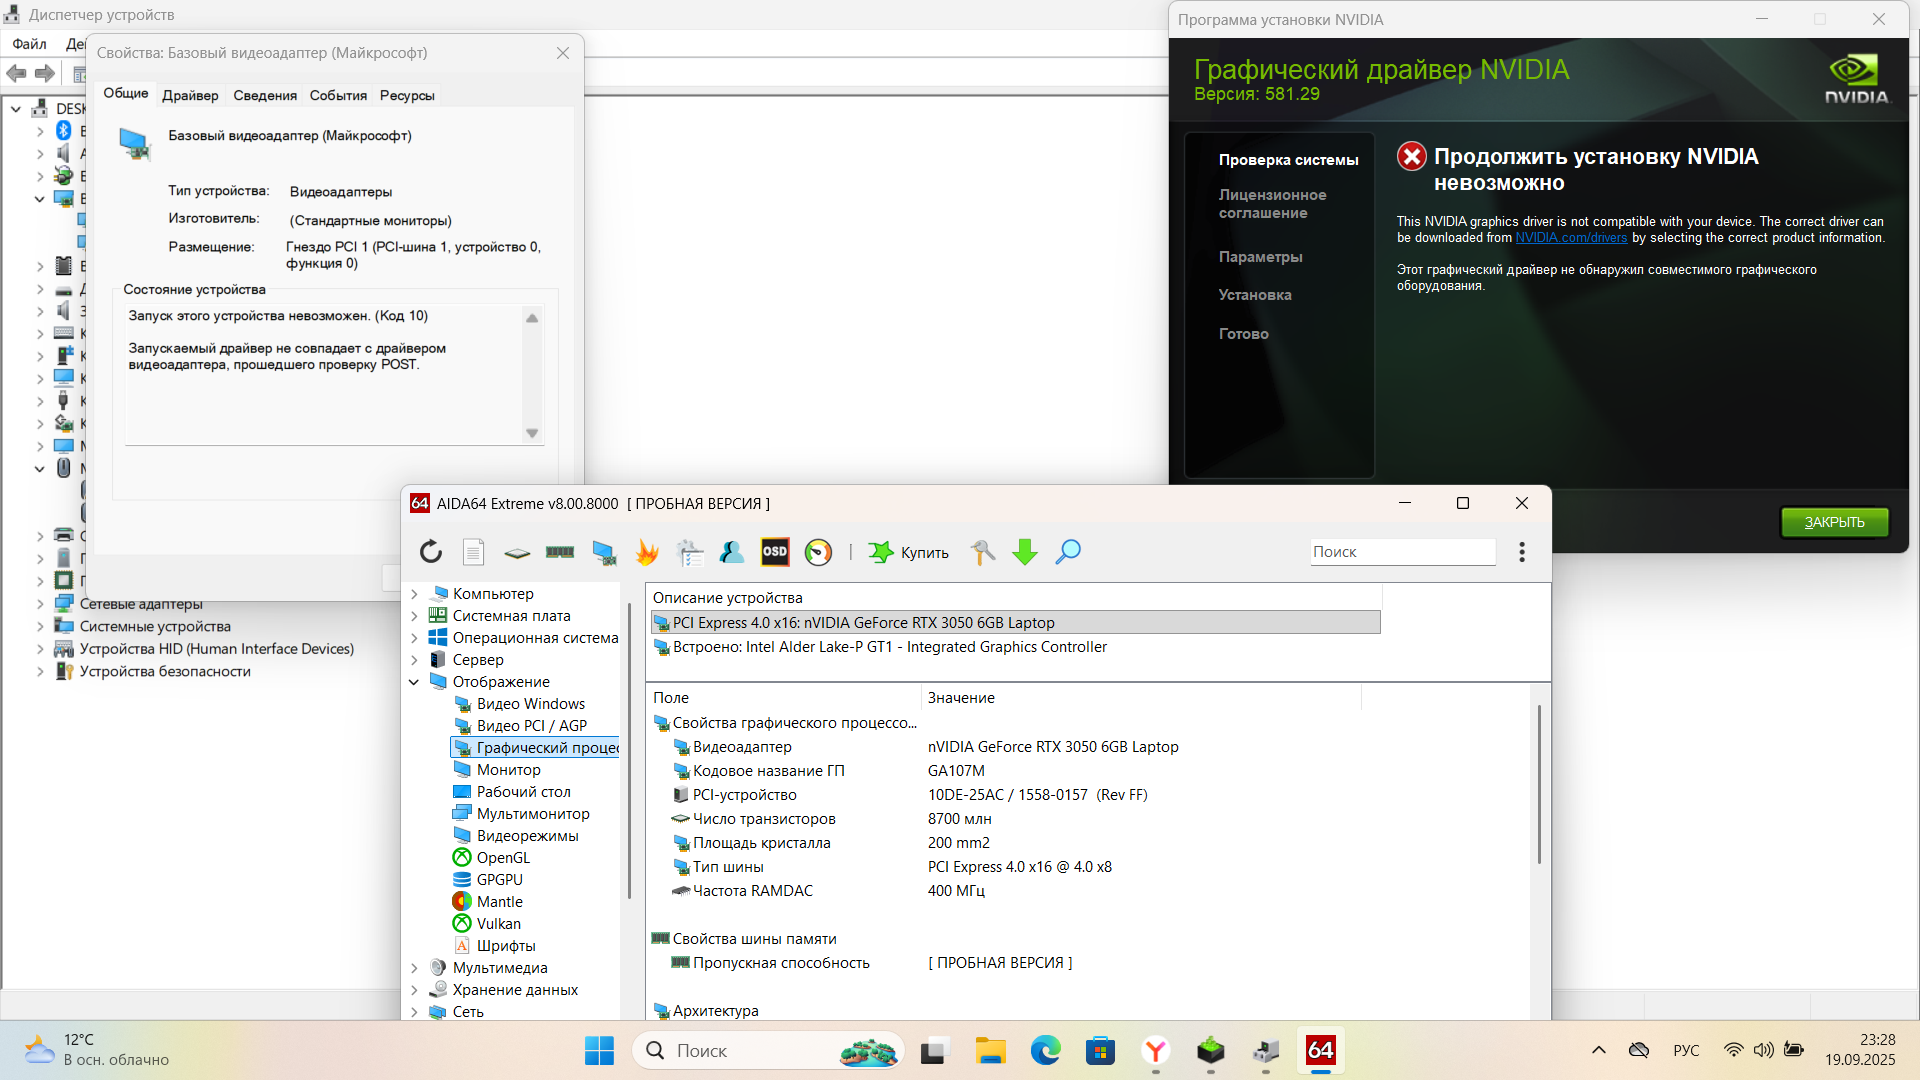Open the three-dot menu in AIDA64
Image resolution: width=1920 pixels, height=1080 pixels.
click(1522, 552)
